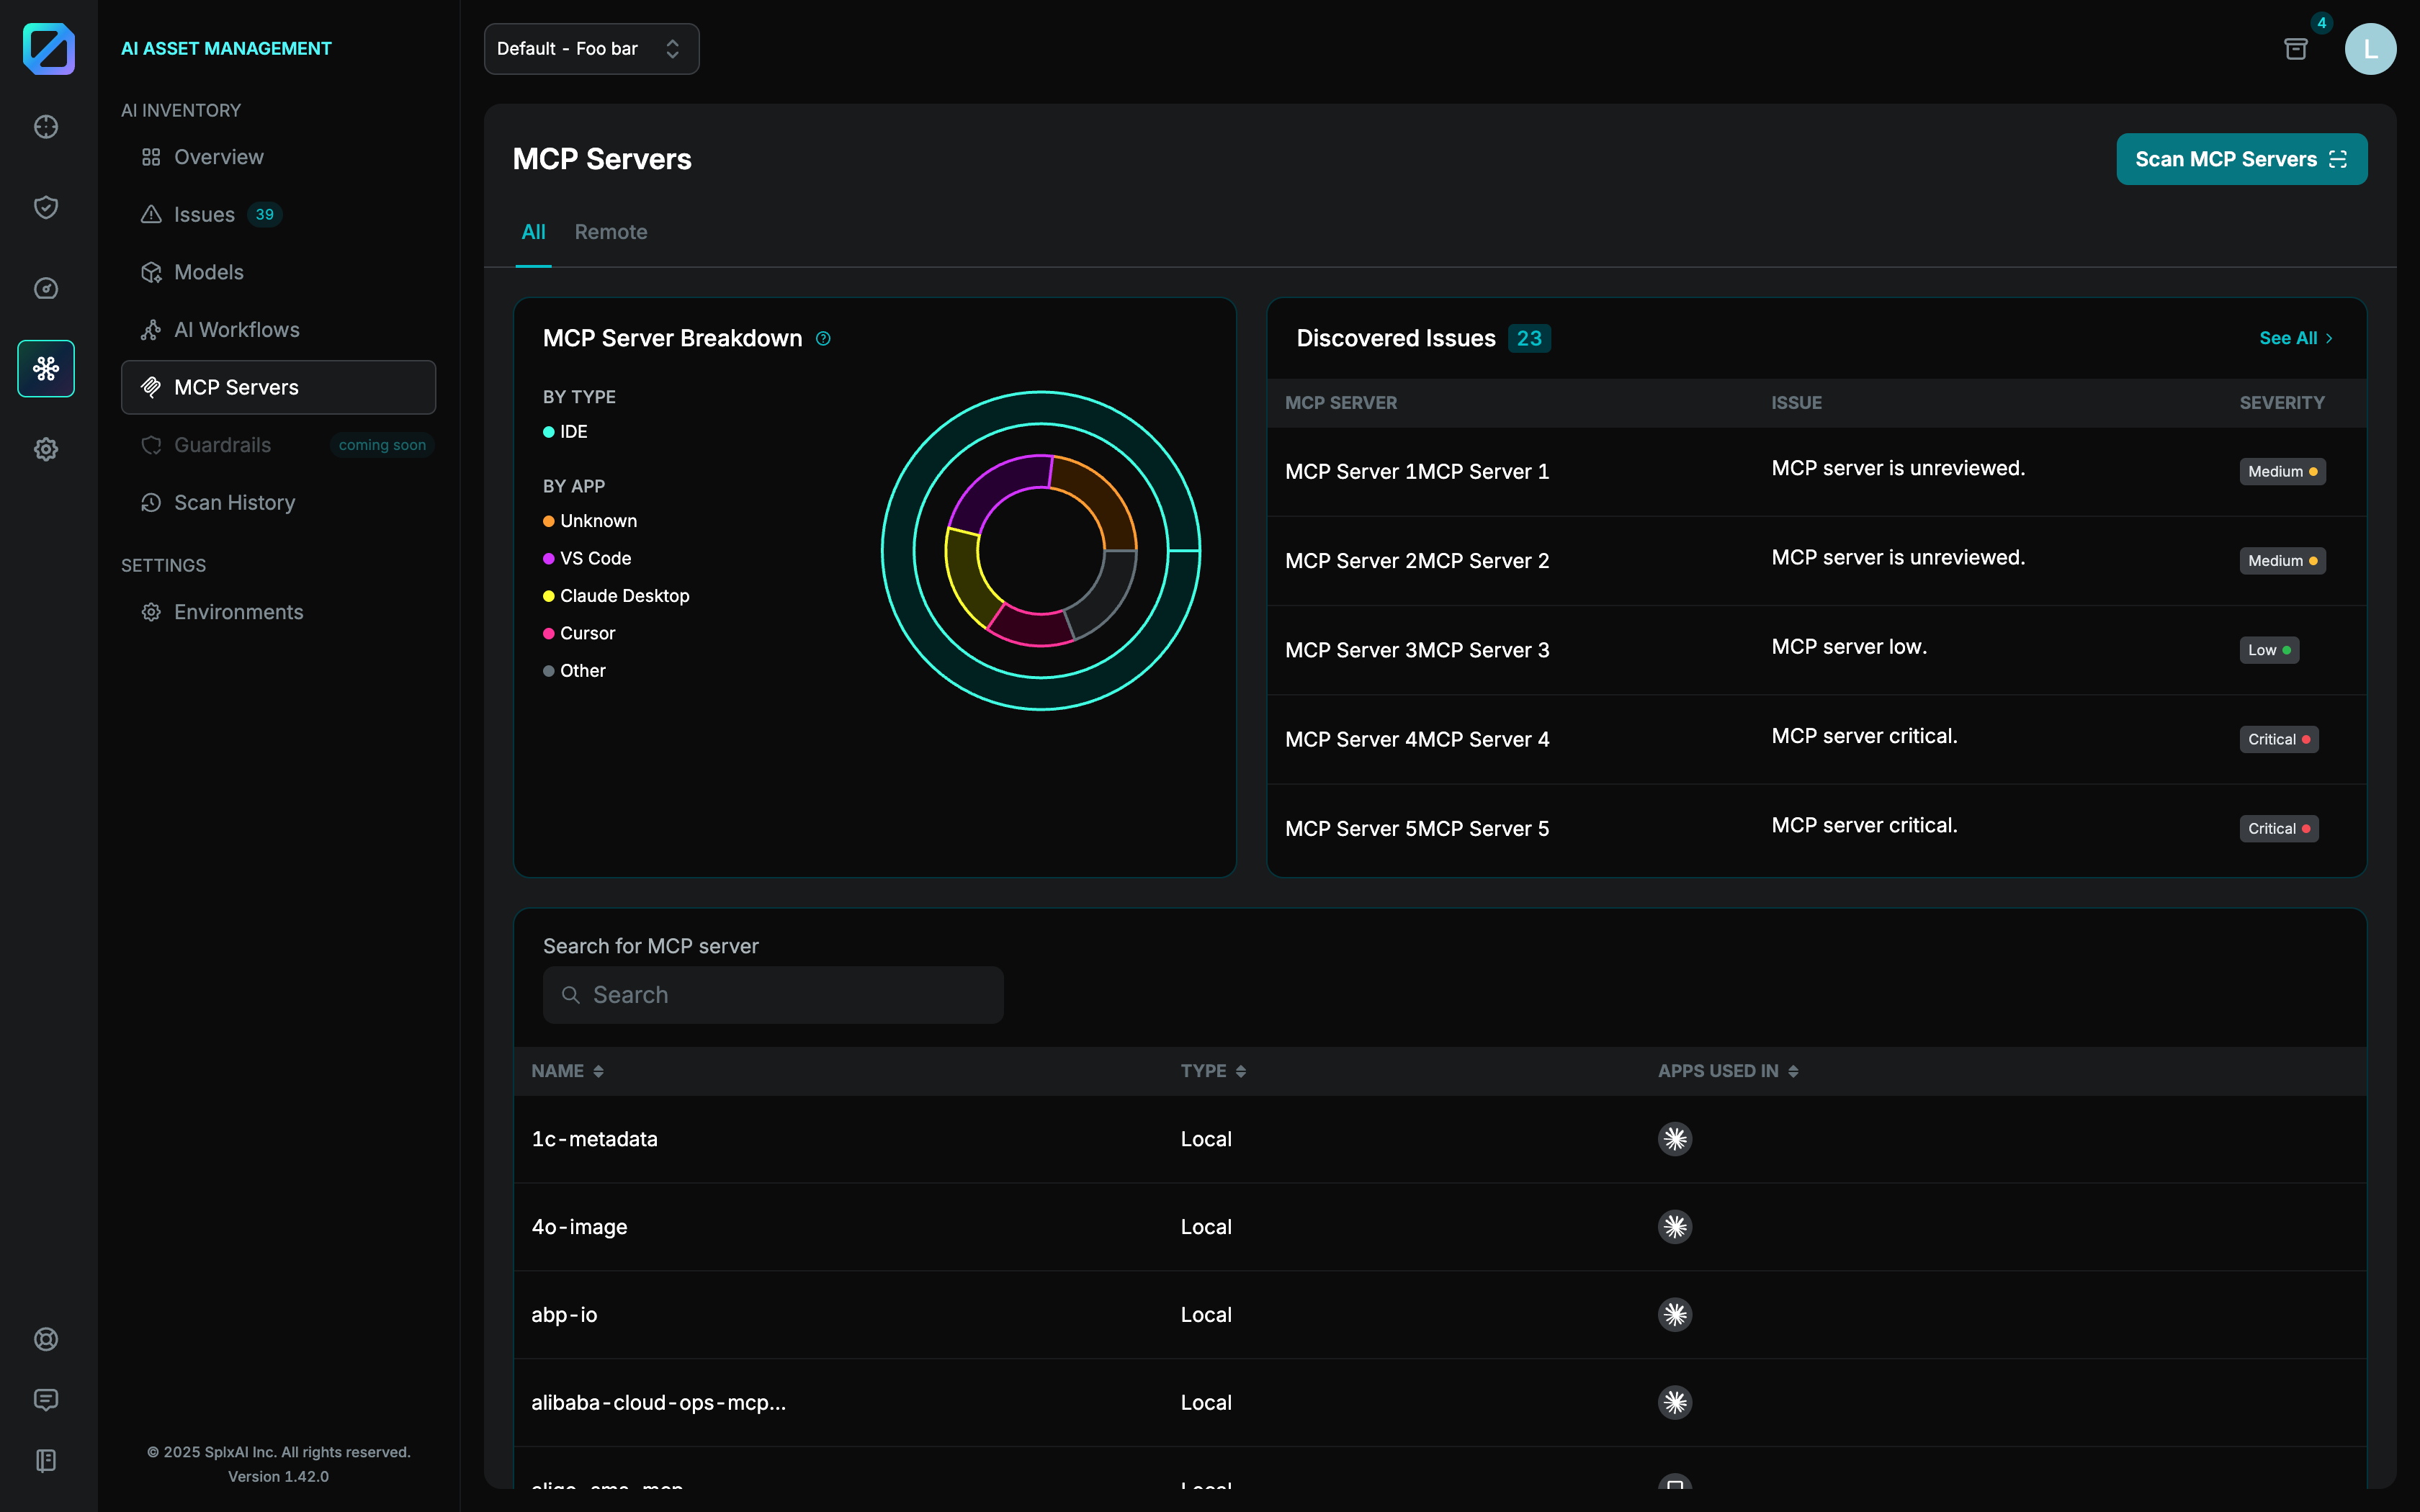The image size is (2420, 1512).
Task: Open the help lifebuoy icon
Action: [x=46, y=1339]
